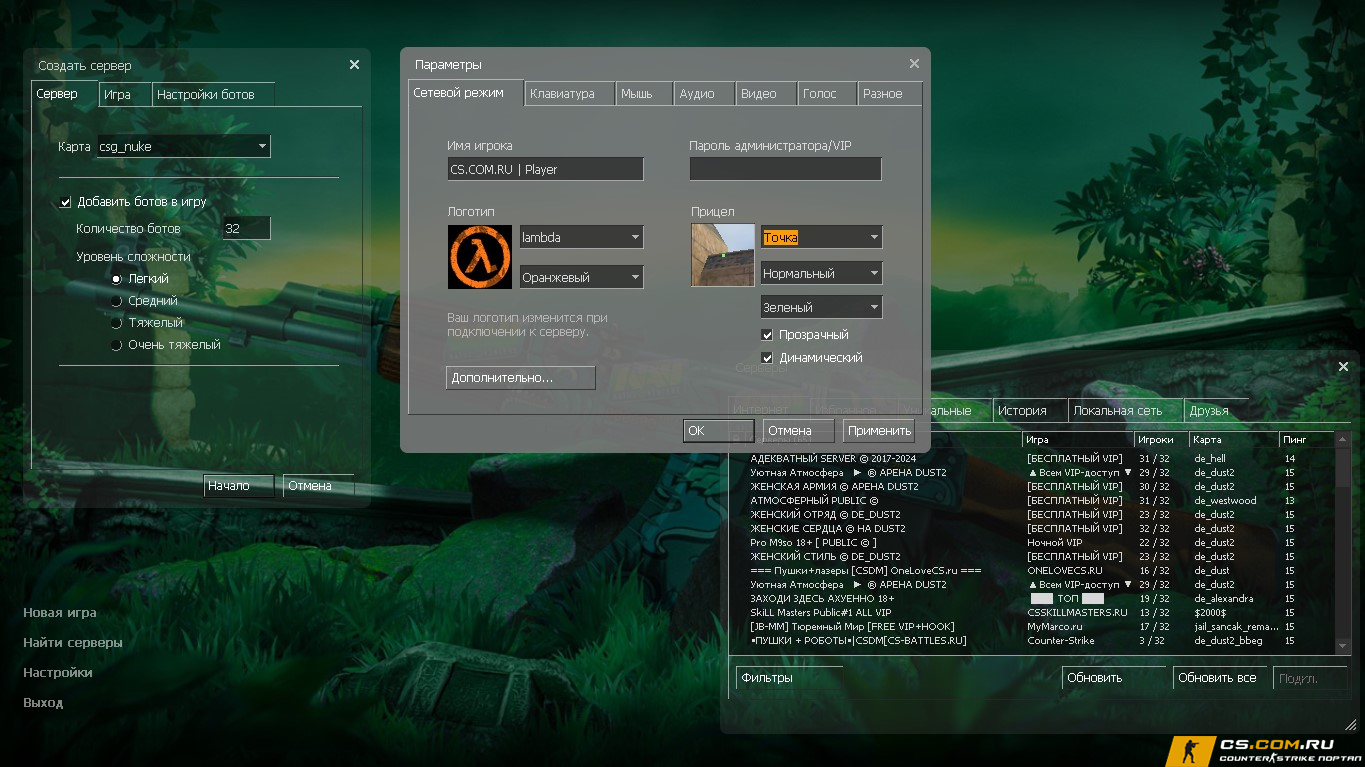This screenshot has height=767, width=1365.
Task: Select the 'Сетевой режим' tab
Action: pos(466,92)
